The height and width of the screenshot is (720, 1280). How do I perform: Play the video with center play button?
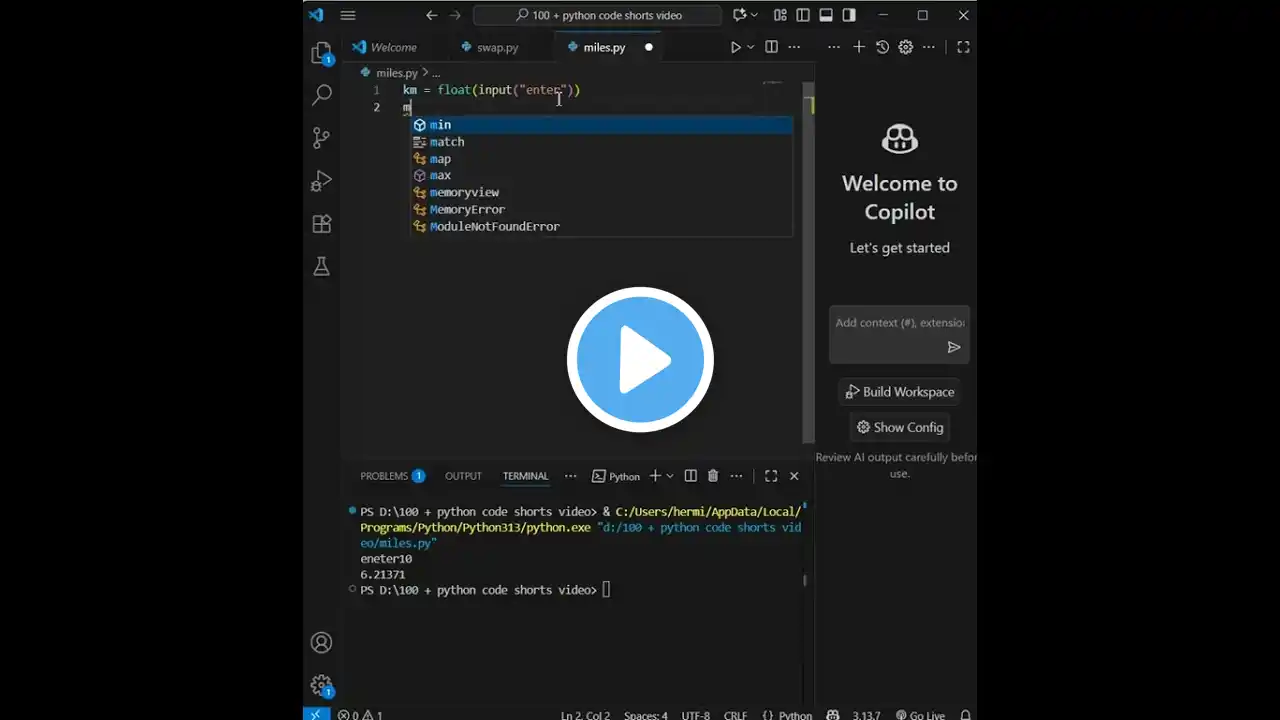tap(640, 360)
